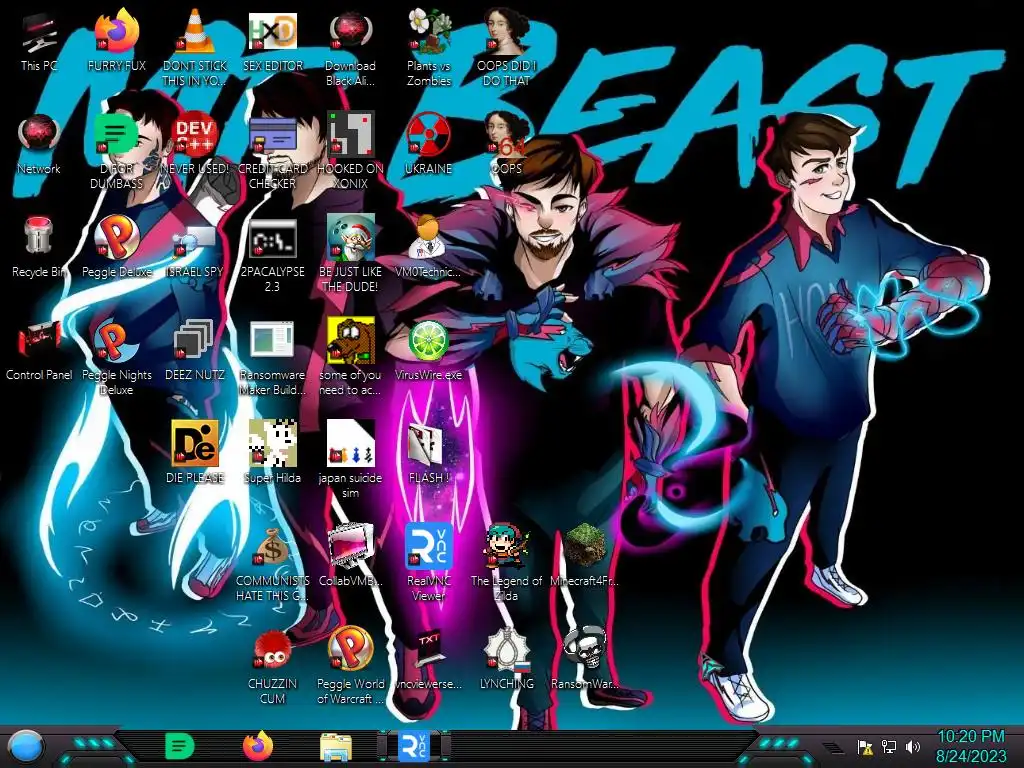Open File Explorer from the taskbar
This screenshot has height=768, width=1024.
(x=336, y=746)
